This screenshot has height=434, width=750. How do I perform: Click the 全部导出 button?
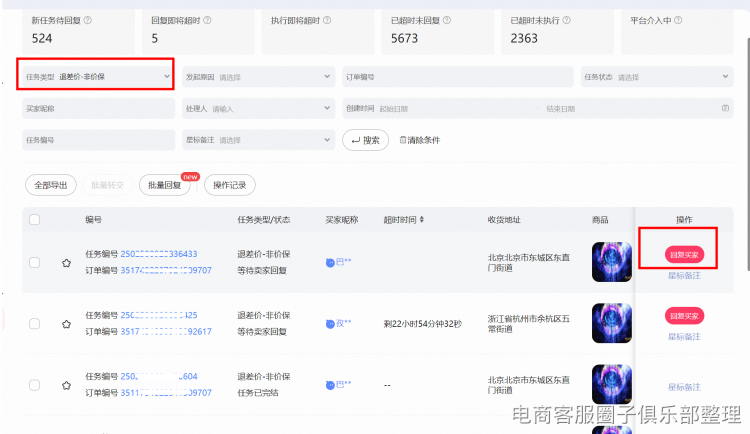(51, 185)
